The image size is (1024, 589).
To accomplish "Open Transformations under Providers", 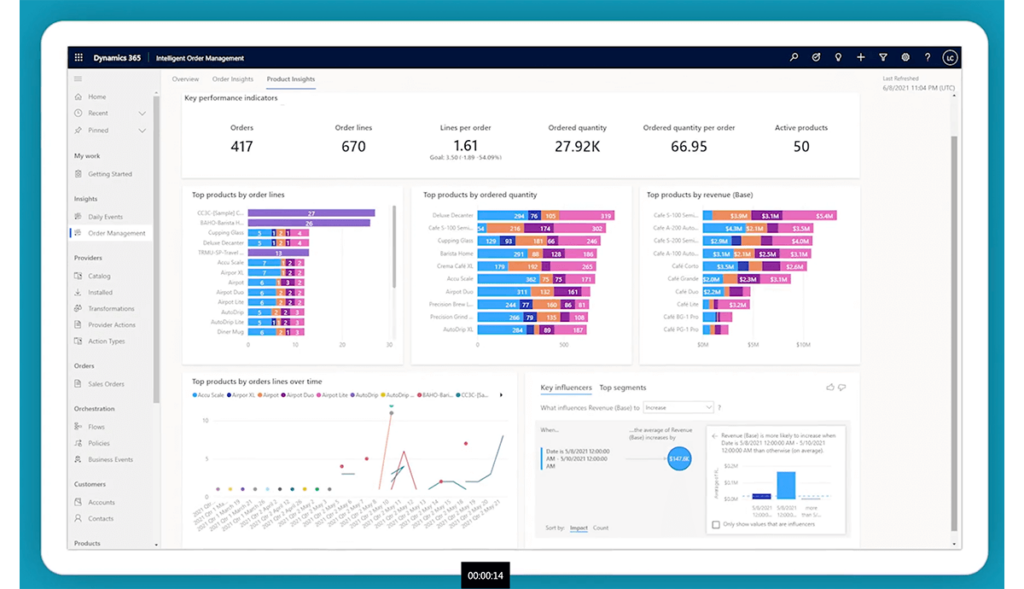I will pyautogui.click(x=112, y=308).
